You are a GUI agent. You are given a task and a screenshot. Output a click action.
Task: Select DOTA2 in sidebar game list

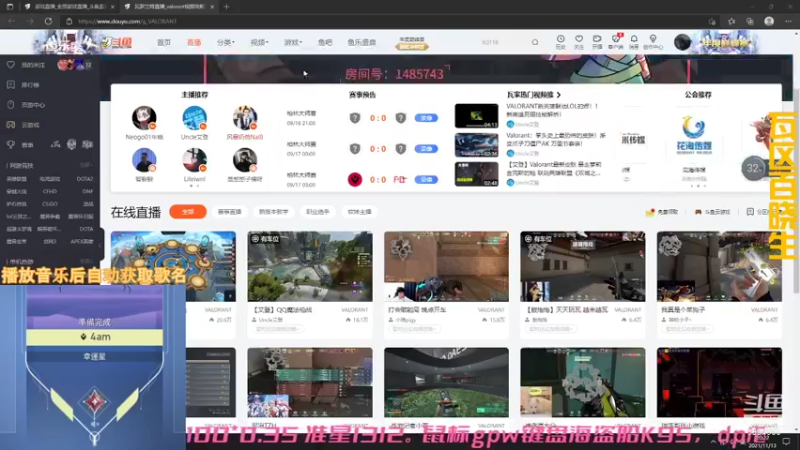[x=85, y=179]
